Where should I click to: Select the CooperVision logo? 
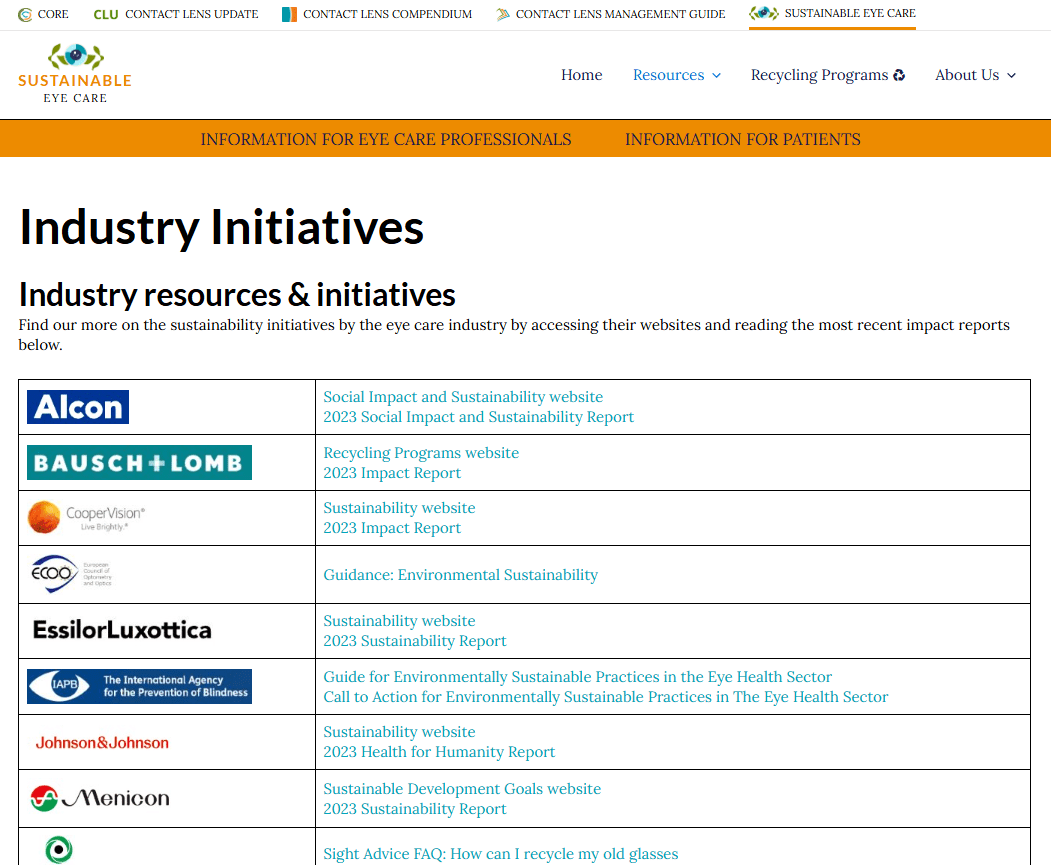pyautogui.click(x=87, y=518)
